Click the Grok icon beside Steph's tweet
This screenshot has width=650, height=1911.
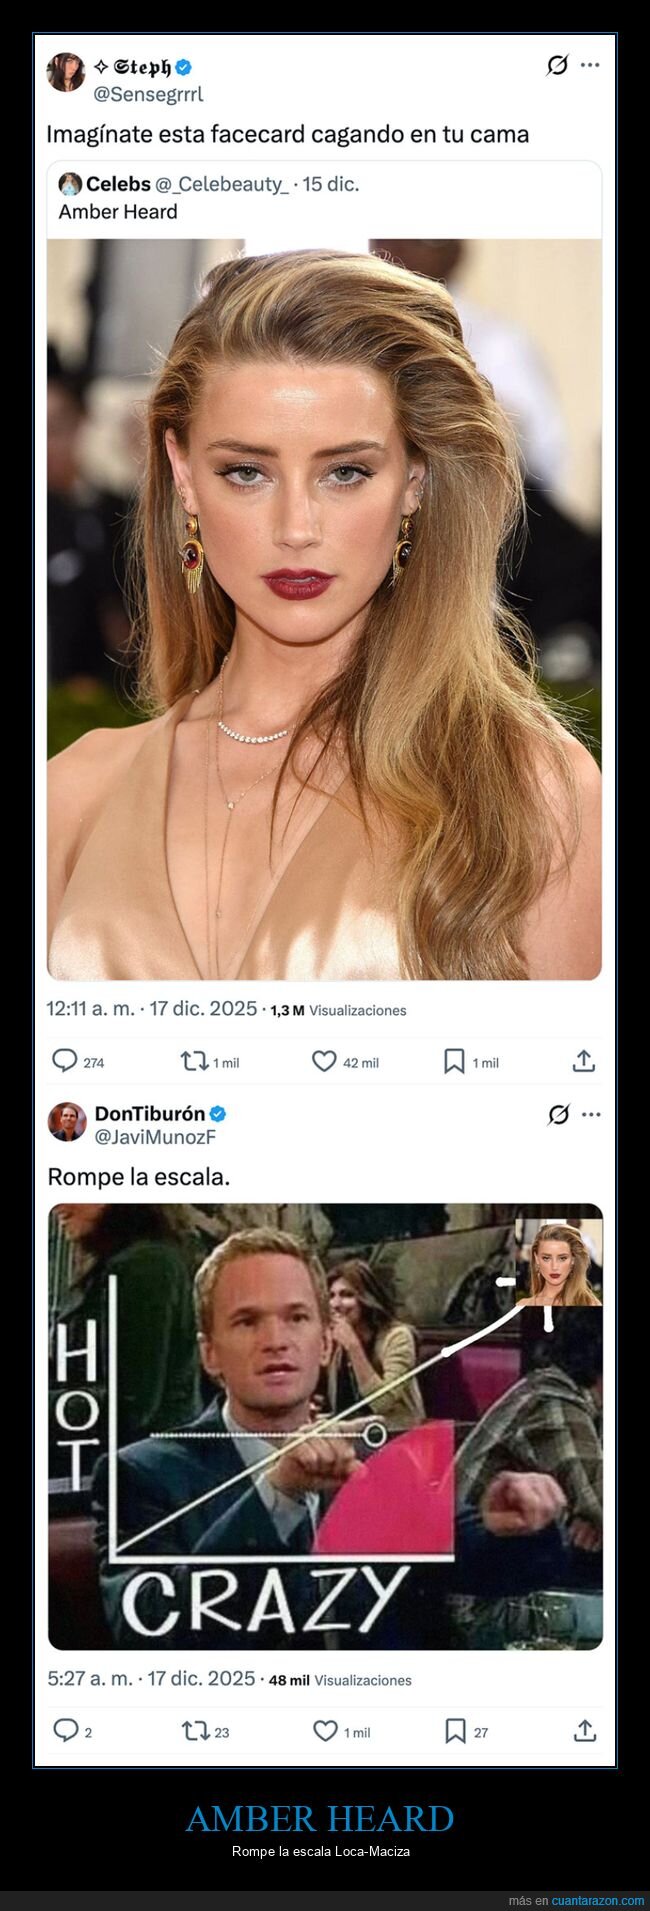pos(557,65)
